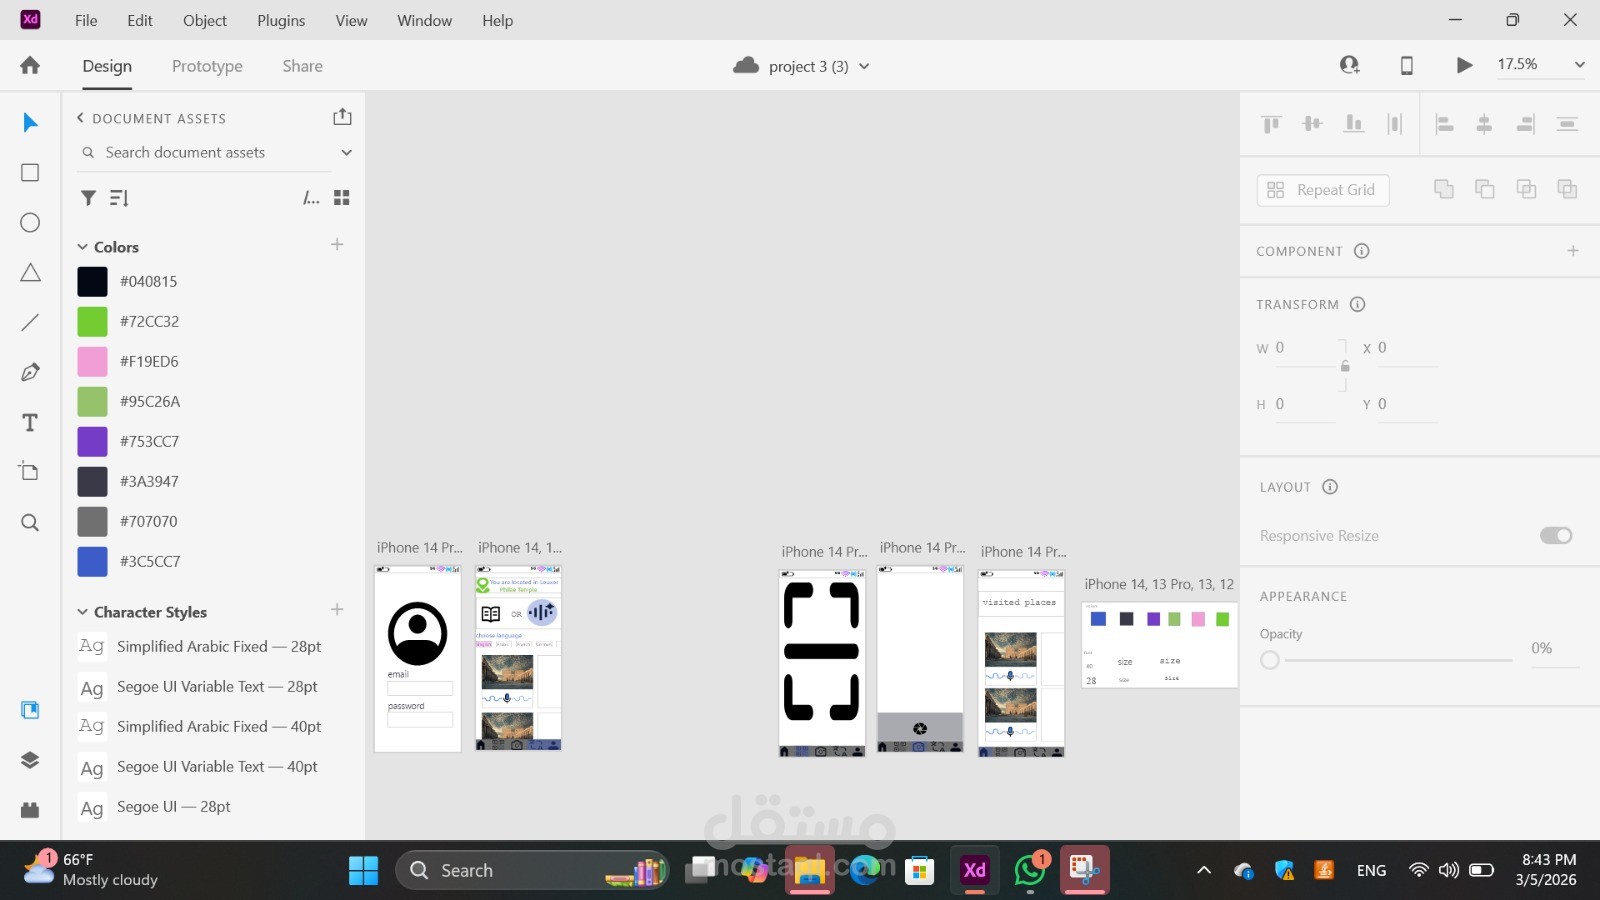Viewport: 1600px width, 900px height.
Task: Select the Text tool
Action: [x=30, y=422]
